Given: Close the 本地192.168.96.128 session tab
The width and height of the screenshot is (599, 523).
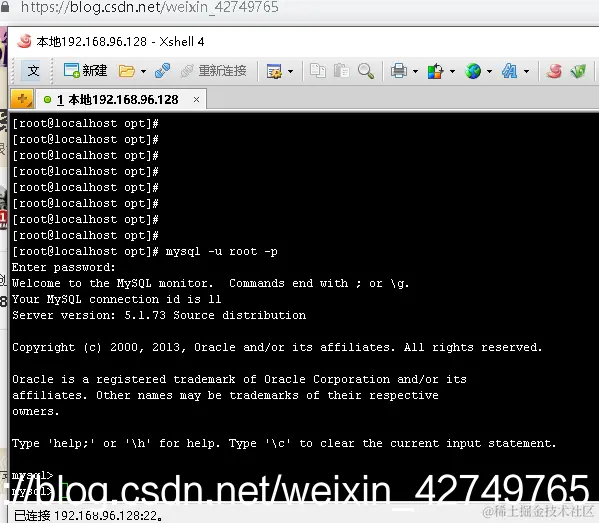Looking at the screenshot, I should (196, 100).
